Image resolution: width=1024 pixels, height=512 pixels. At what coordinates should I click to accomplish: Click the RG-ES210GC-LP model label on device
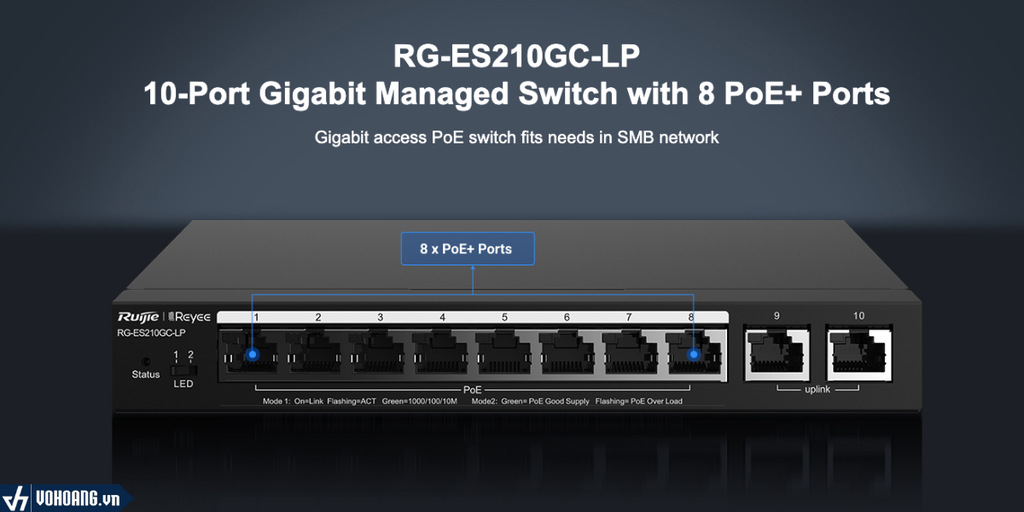point(152,334)
